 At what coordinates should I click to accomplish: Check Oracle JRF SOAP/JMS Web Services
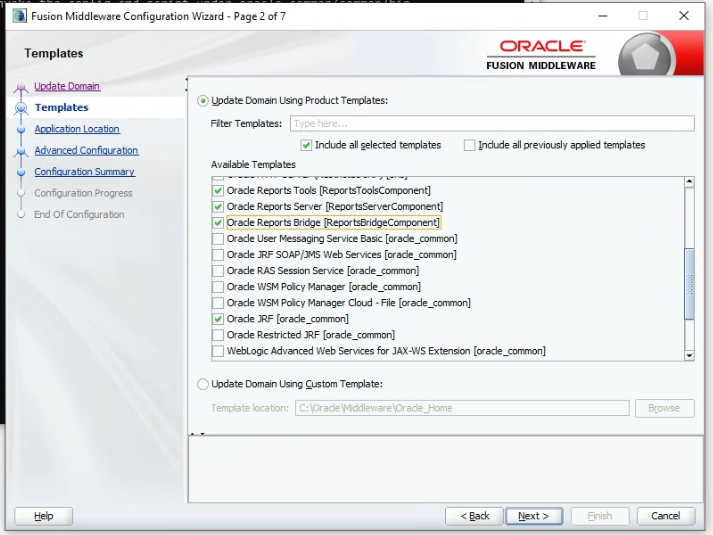pyautogui.click(x=218, y=255)
